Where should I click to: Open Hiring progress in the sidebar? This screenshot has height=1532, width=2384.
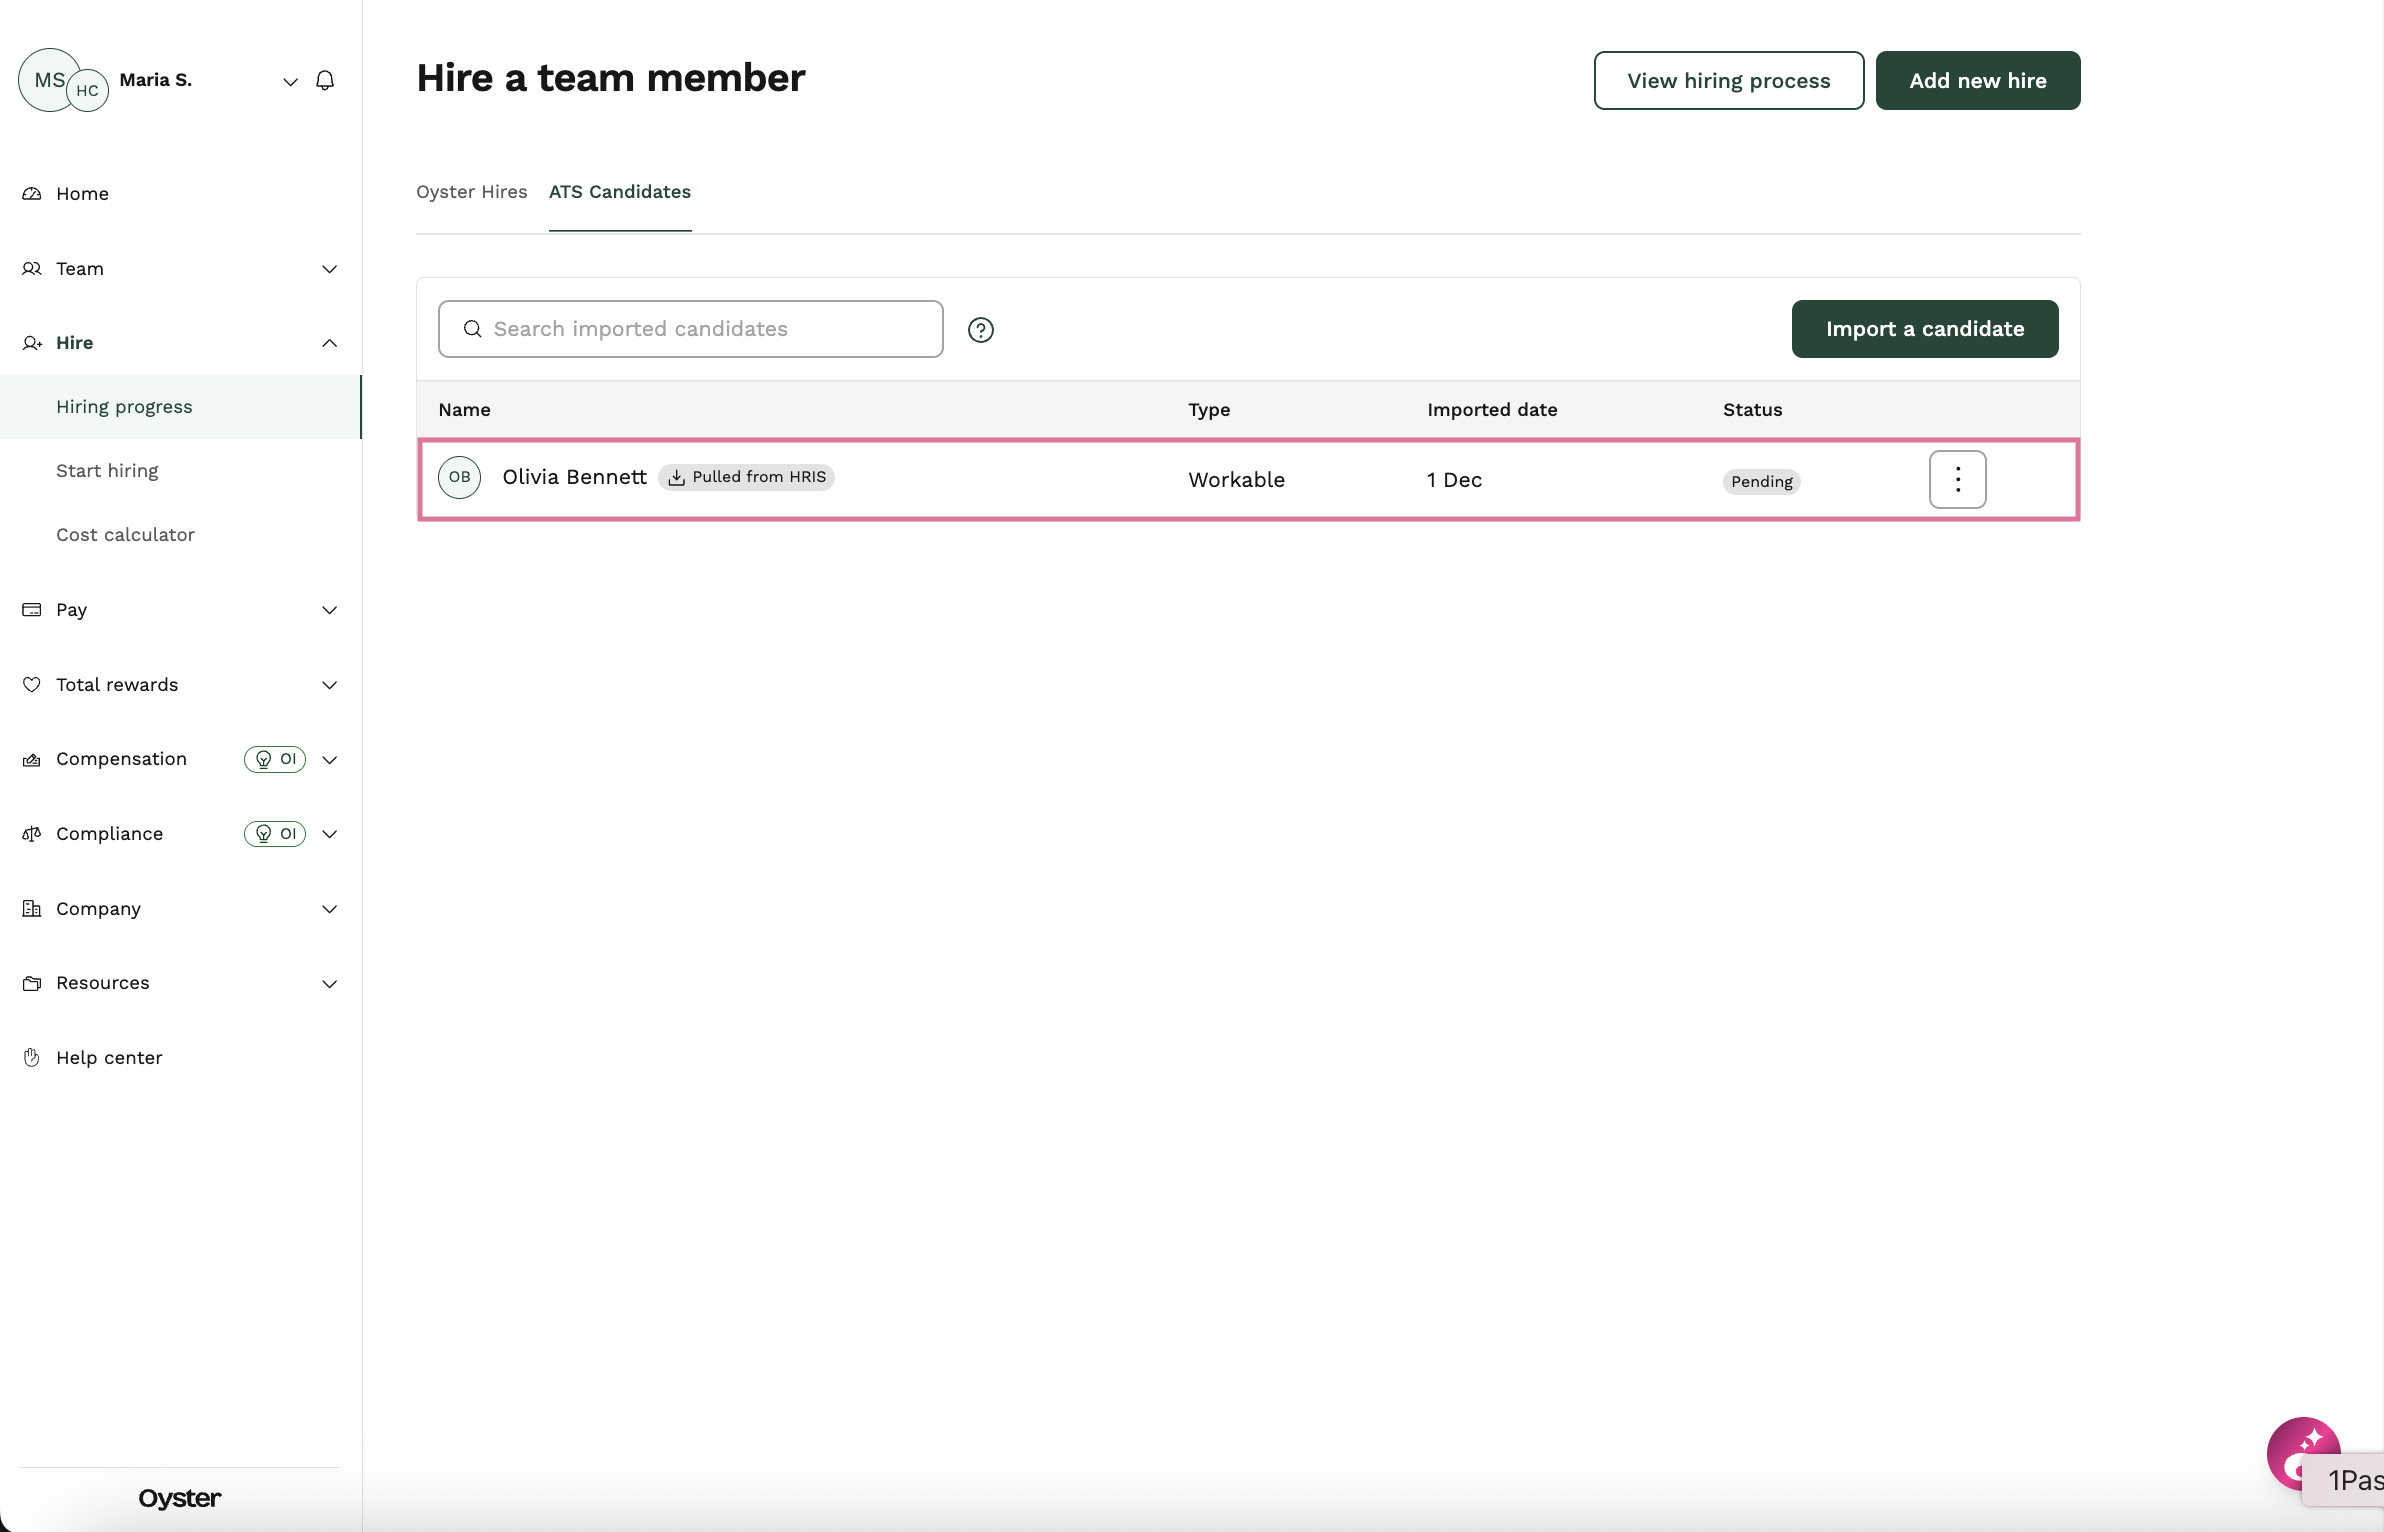coord(180,407)
